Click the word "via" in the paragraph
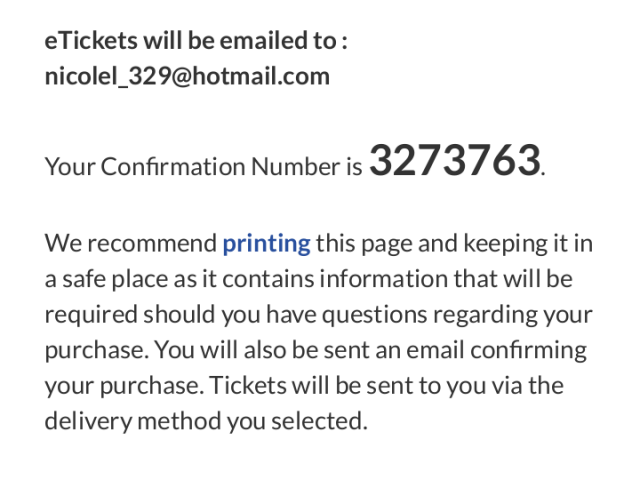The width and height of the screenshot is (640, 480). coord(506,386)
